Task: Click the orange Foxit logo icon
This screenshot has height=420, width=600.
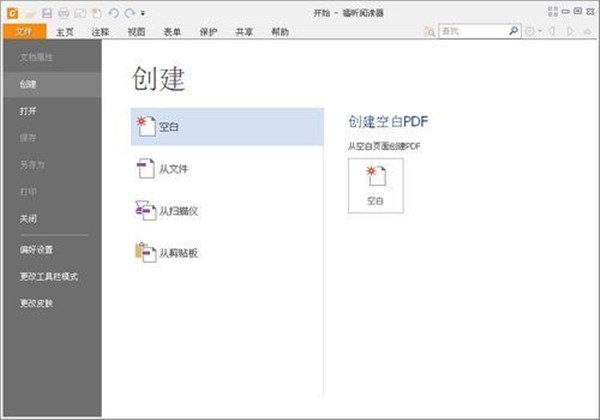Action: coord(13,13)
